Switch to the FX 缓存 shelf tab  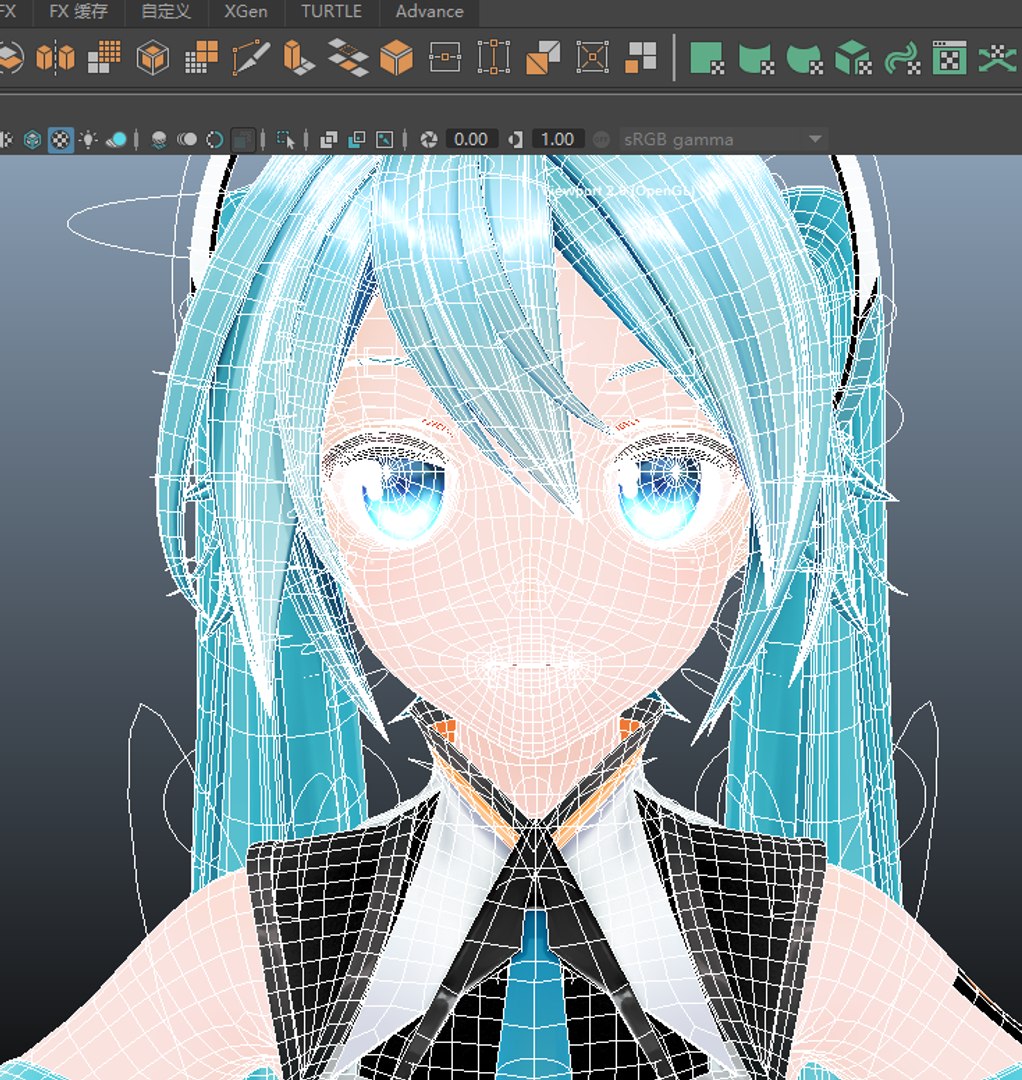click(79, 12)
